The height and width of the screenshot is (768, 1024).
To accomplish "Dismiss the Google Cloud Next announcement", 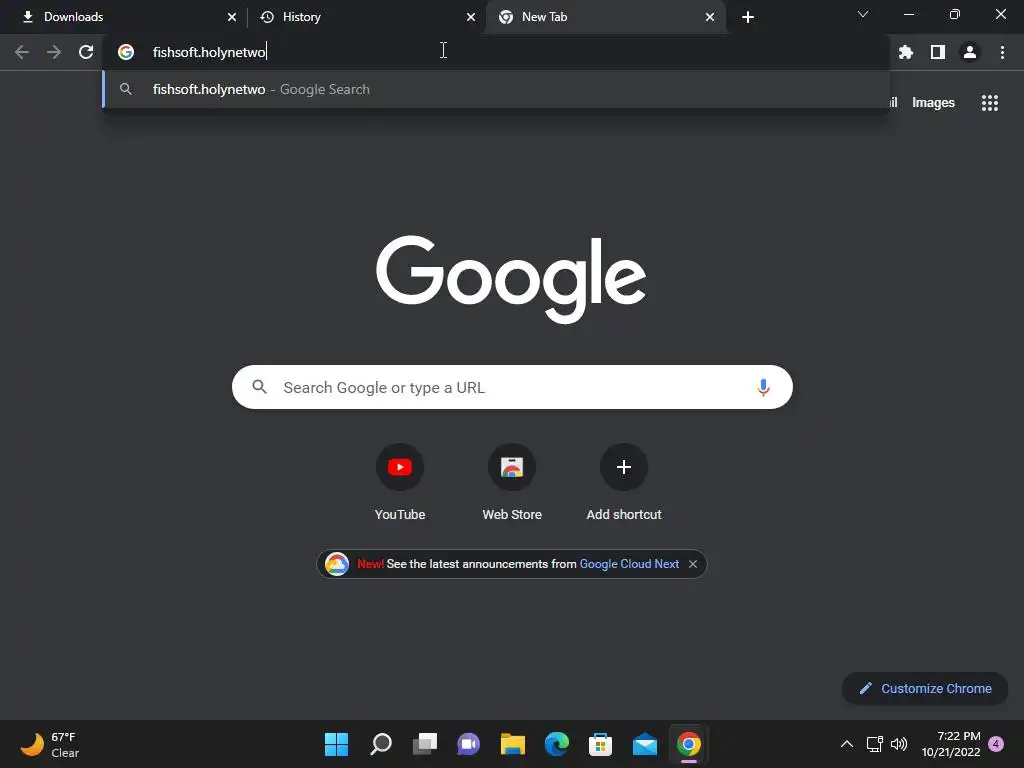I will pos(693,564).
